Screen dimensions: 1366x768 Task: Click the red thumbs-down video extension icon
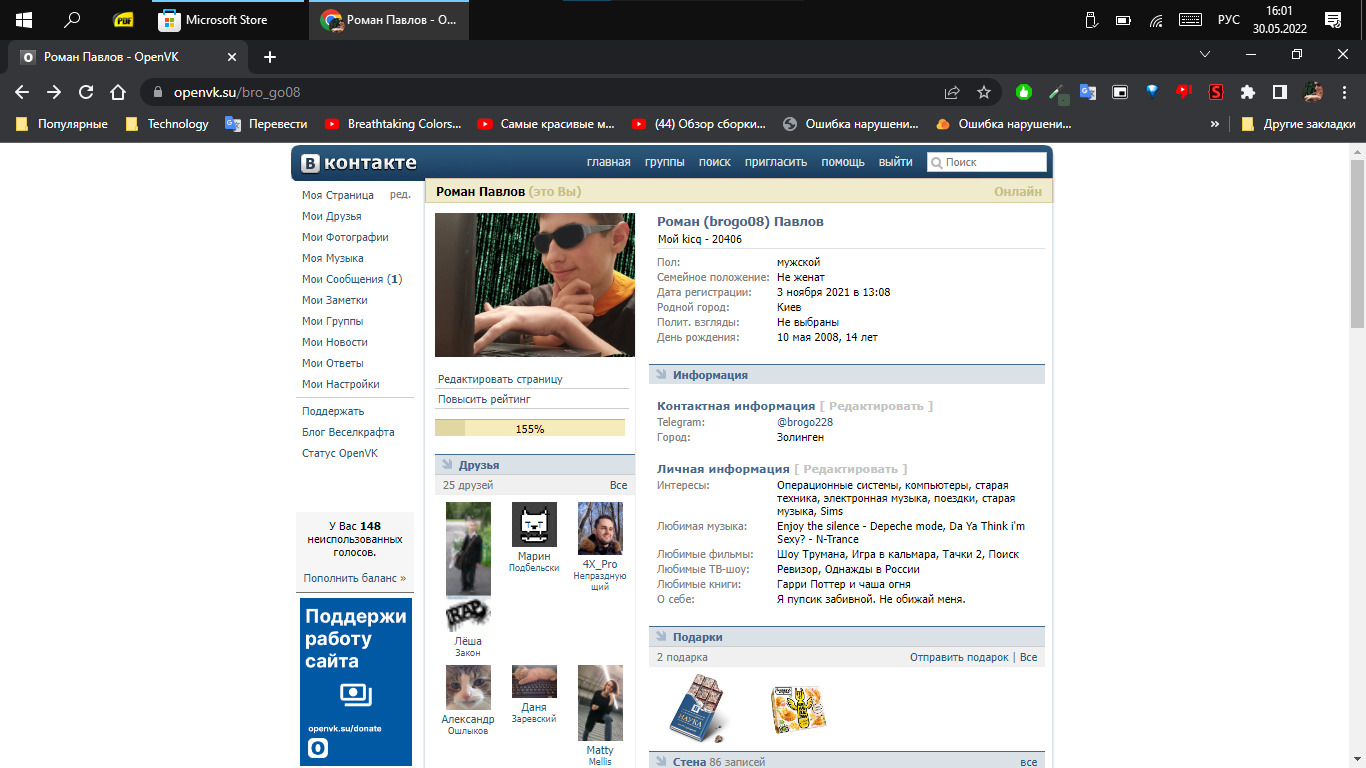coord(1184,92)
